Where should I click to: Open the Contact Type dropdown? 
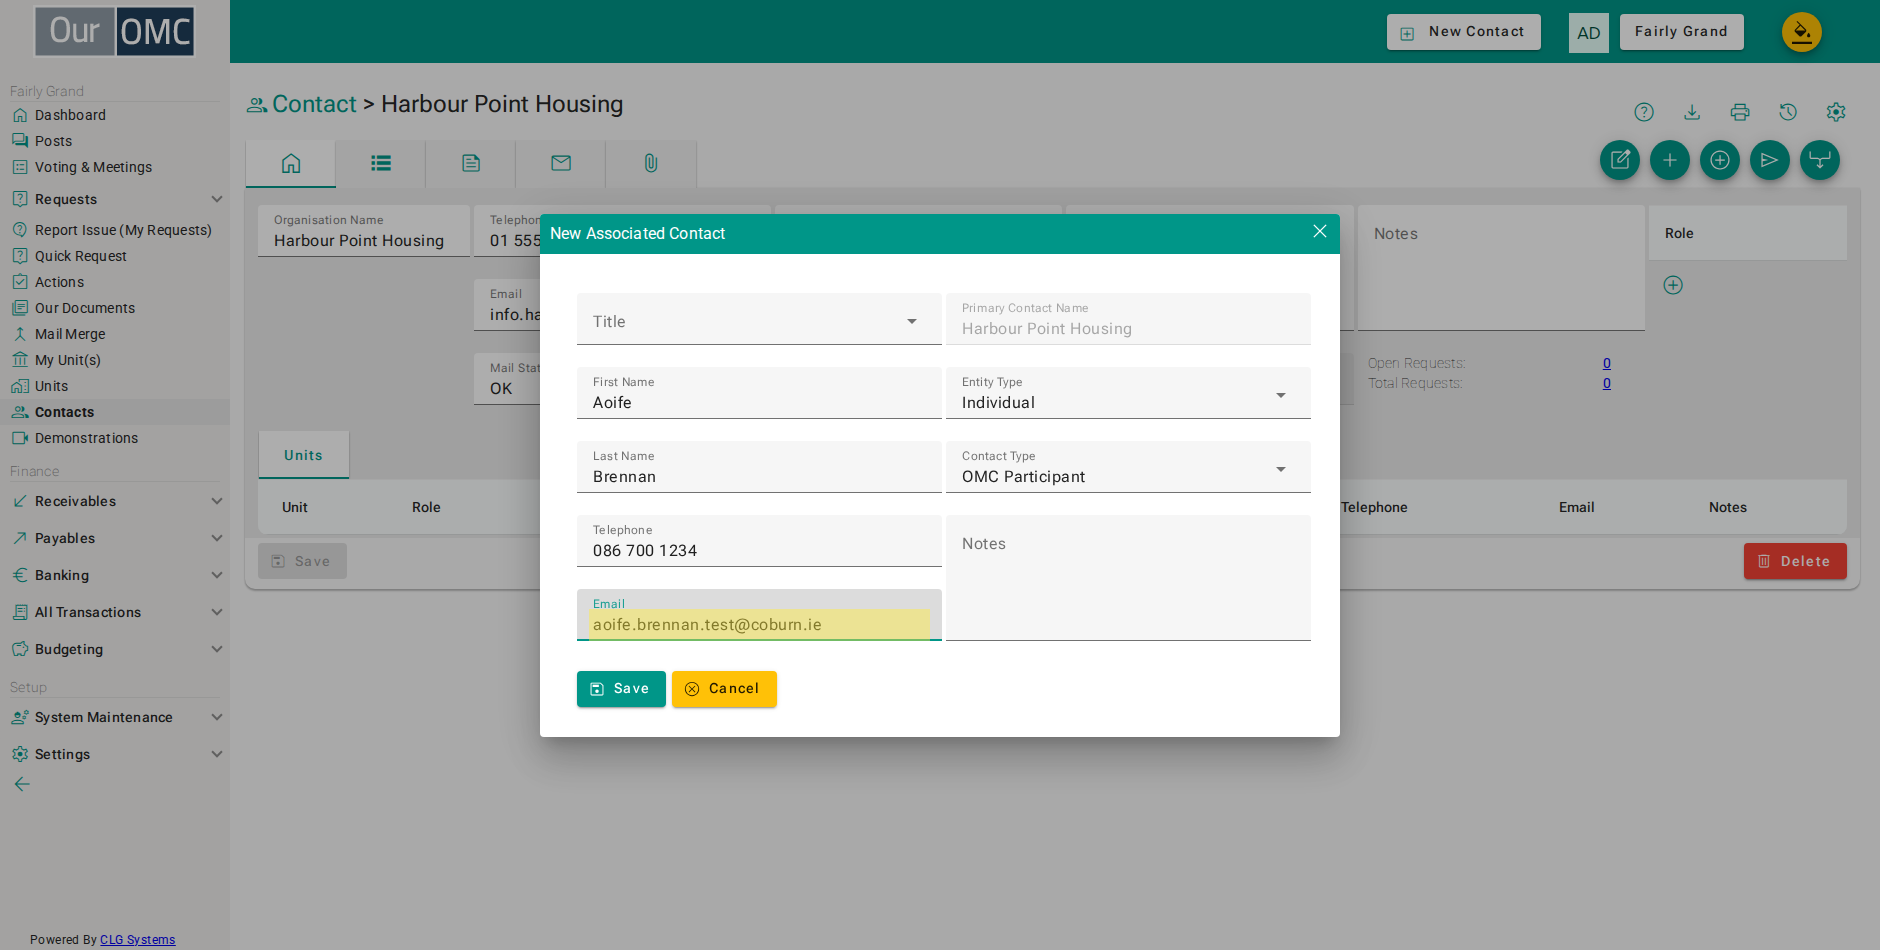(x=1128, y=467)
